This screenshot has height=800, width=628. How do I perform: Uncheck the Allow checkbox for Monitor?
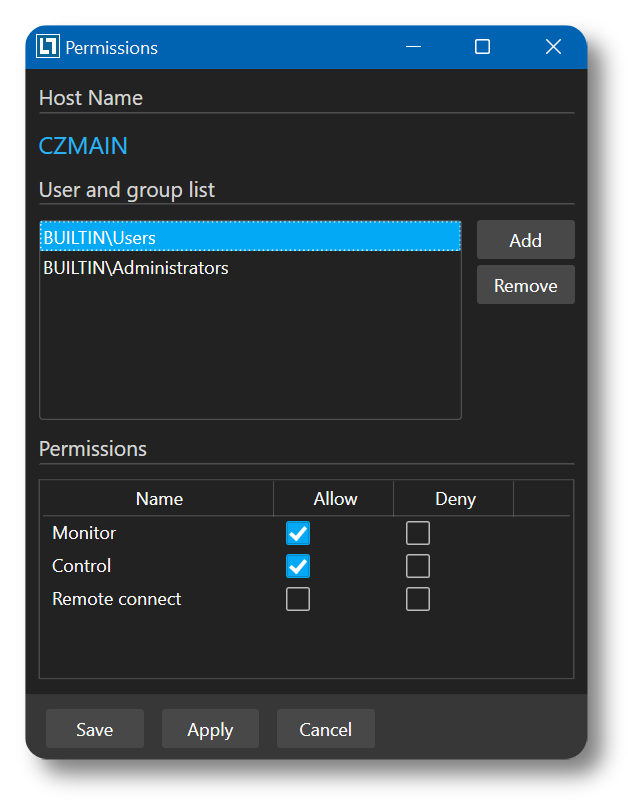pos(297,533)
